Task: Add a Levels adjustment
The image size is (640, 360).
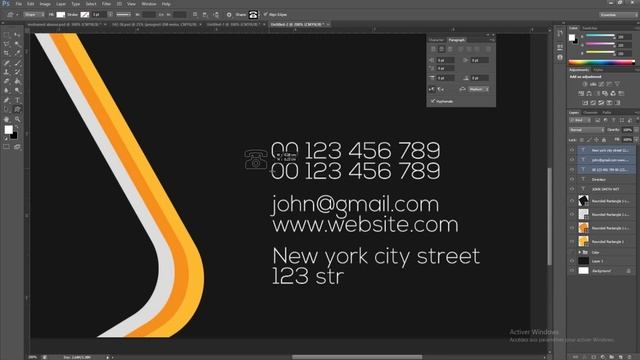Action: coord(593,84)
